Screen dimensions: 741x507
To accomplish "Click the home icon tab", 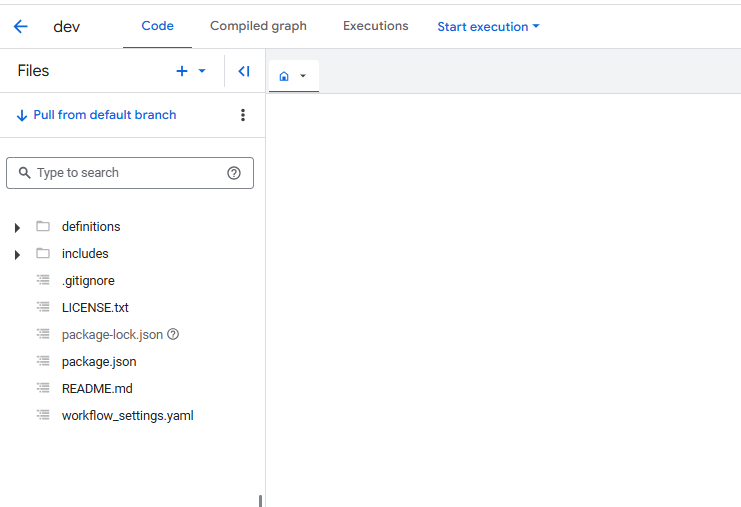I will [284, 76].
